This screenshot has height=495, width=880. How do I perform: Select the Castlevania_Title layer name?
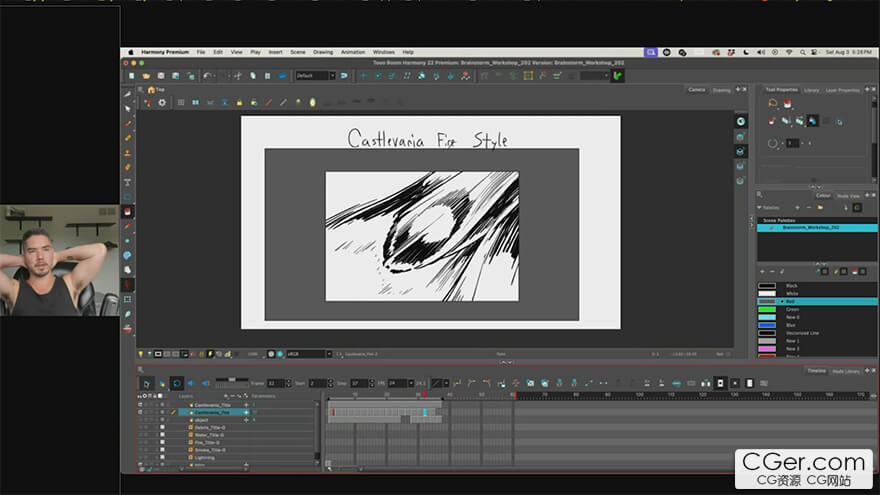(x=213, y=405)
